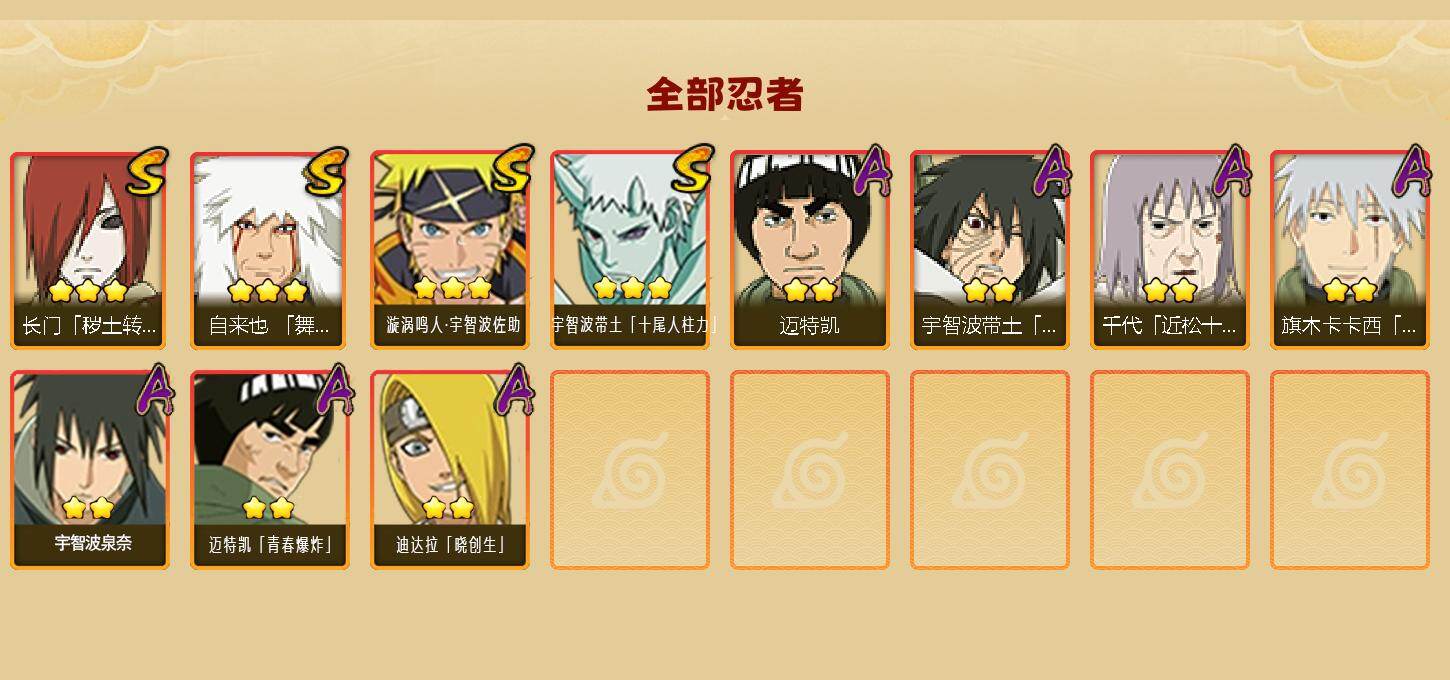1450x680 pixels.
Task: Select the 千代 ninja card
Action: pyautogui.click(x=1170, y=250)
